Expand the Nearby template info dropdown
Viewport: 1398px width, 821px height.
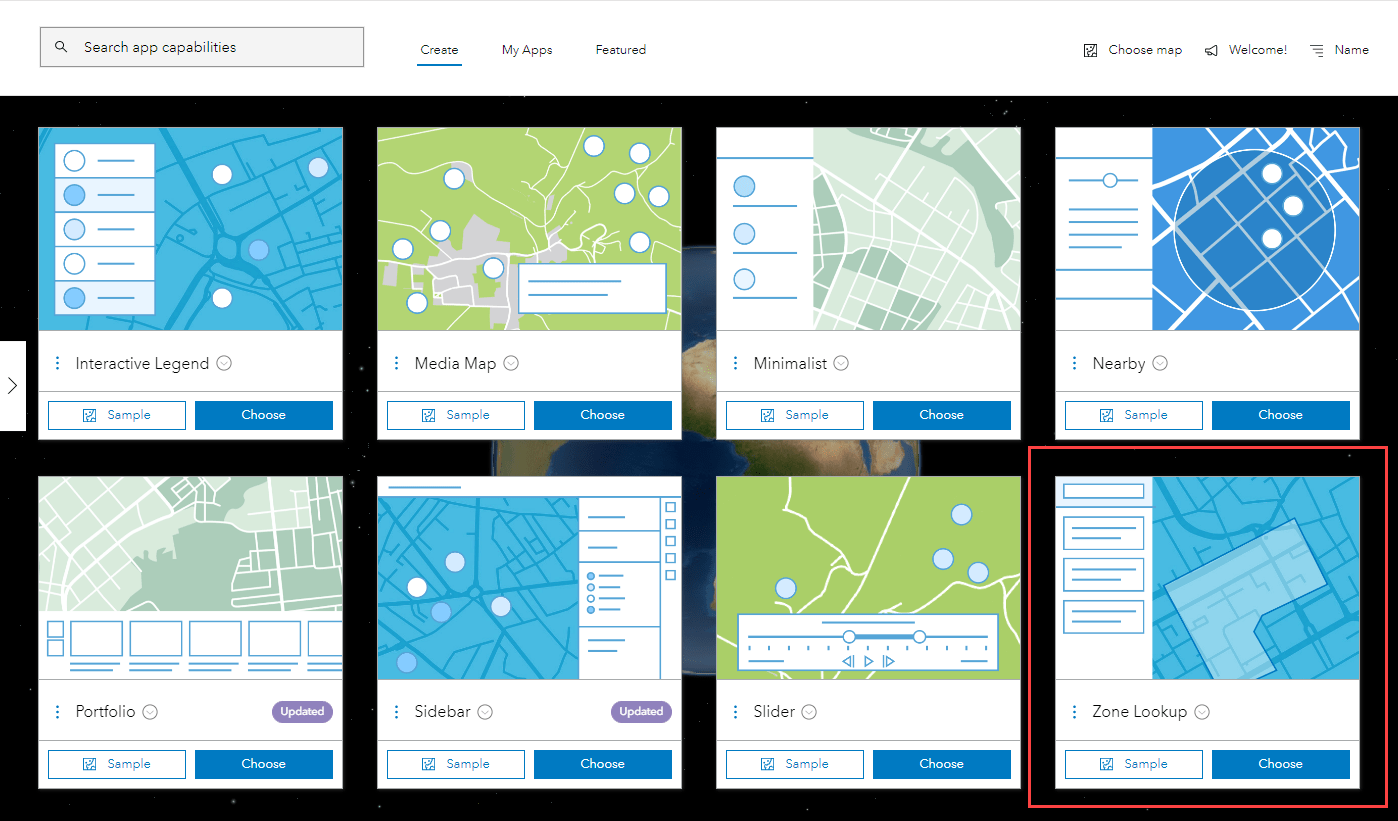coord(1159,363)
